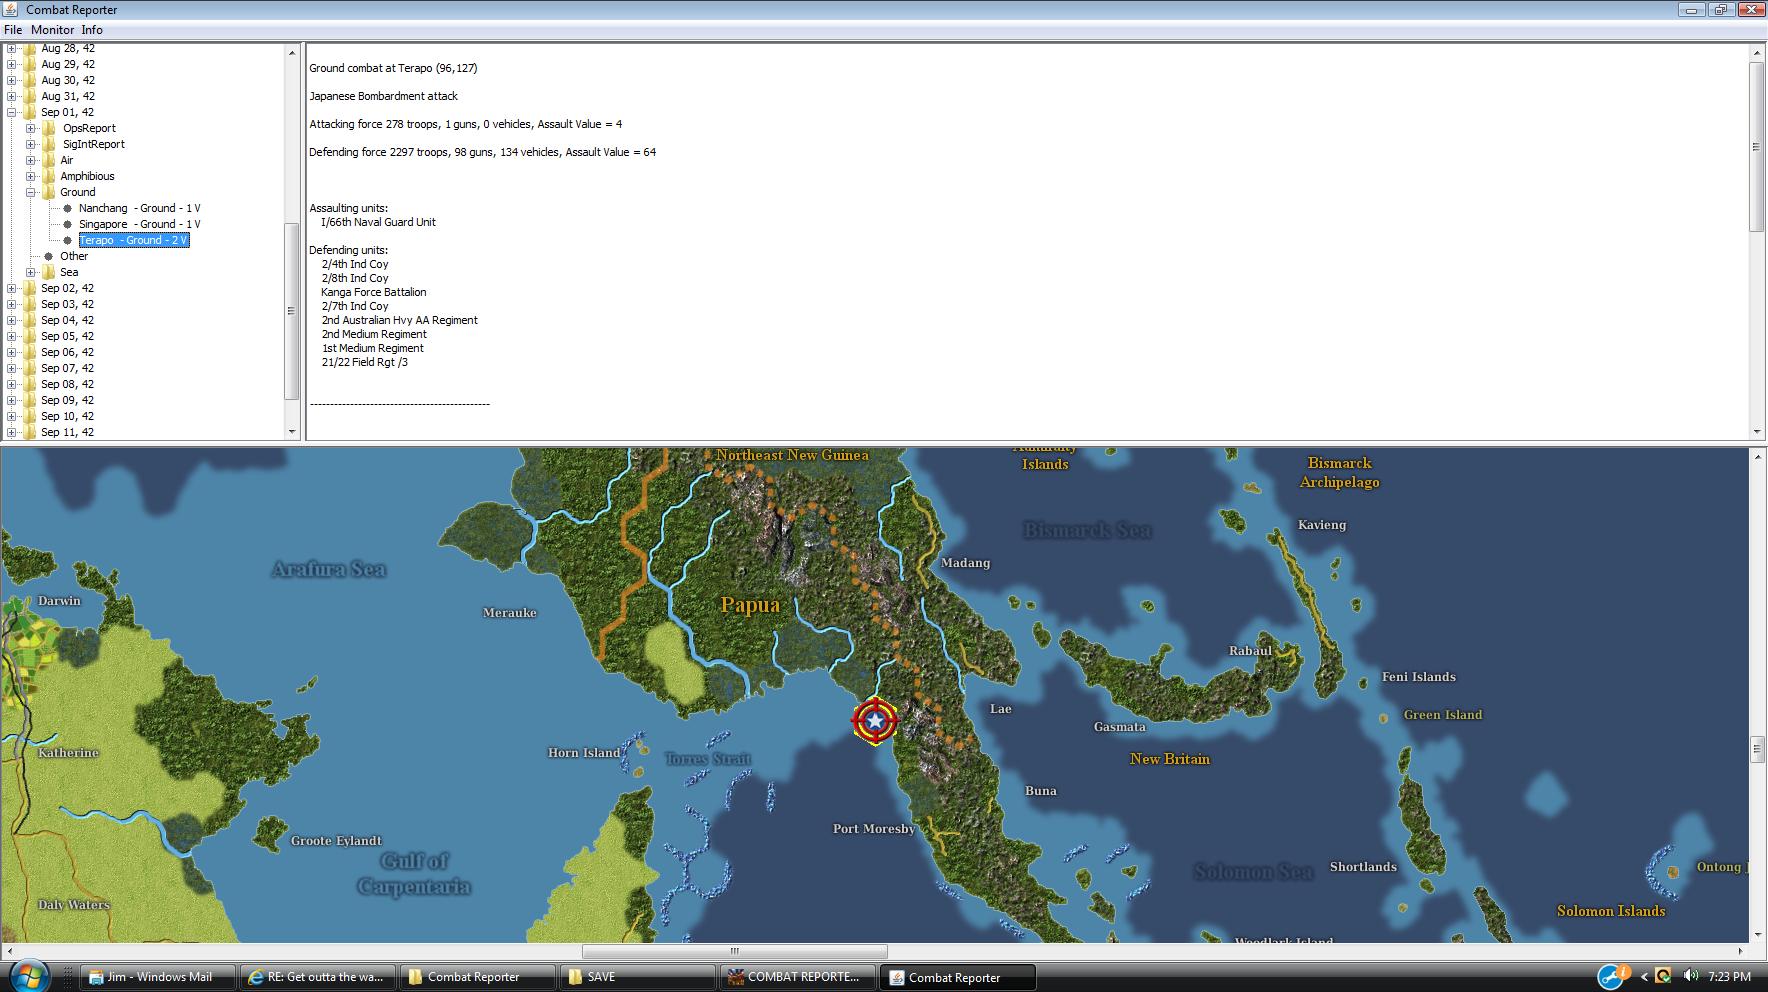Select the Nanchang - Ground - 1 V report
This screenshot has width=1768, height=992.
[x=140, y=208]
